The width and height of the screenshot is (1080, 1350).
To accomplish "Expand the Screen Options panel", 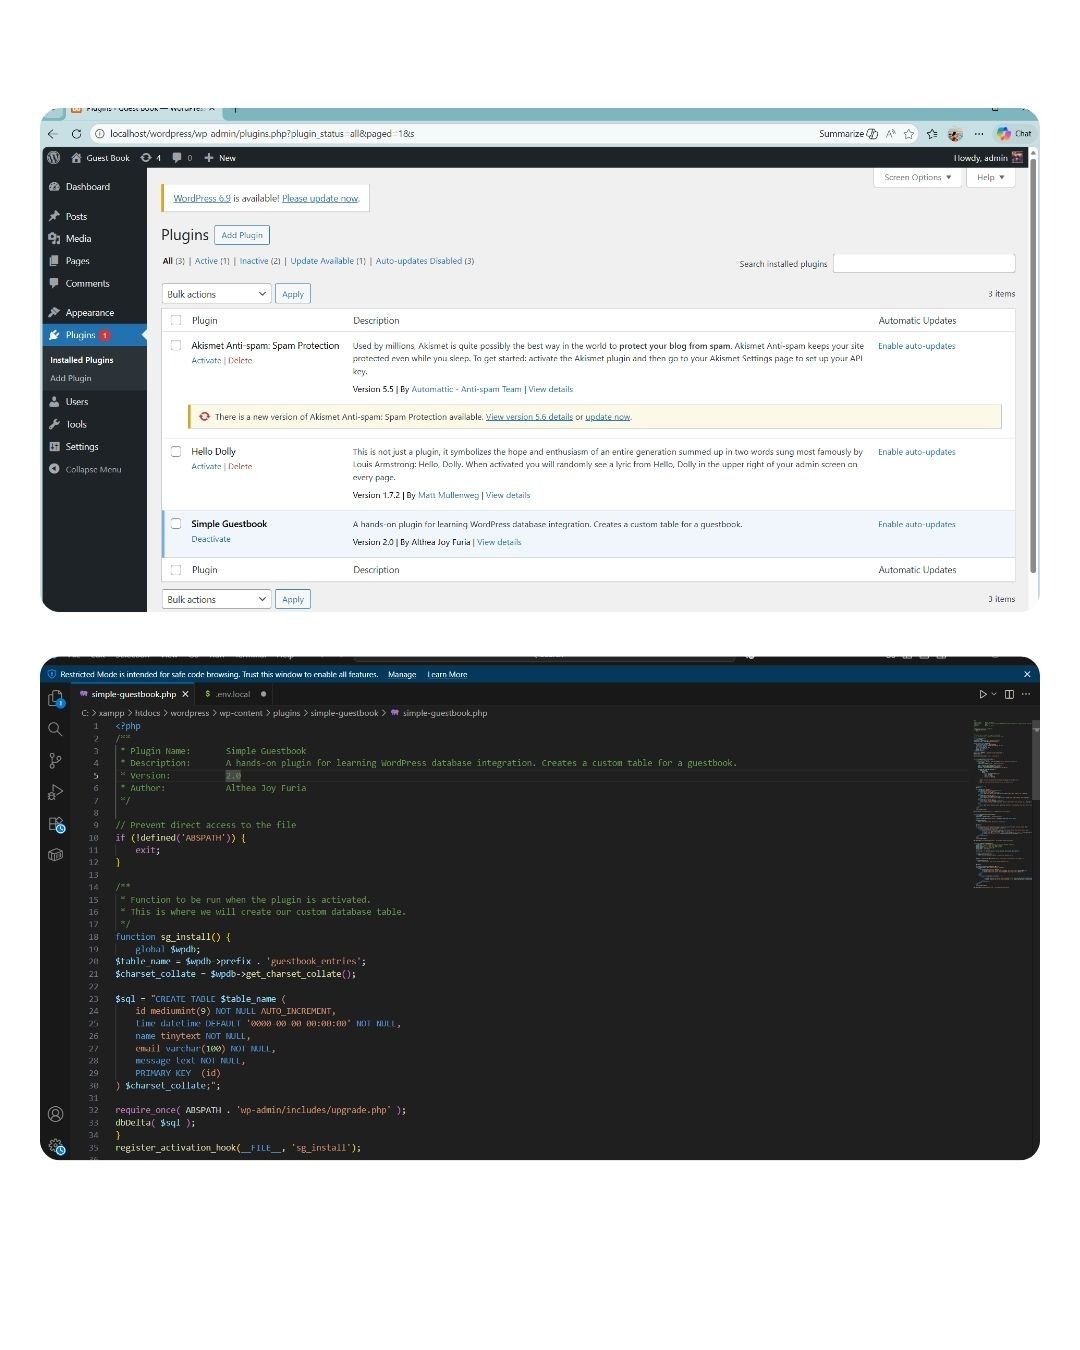I will pyautogui.click(x=917, y=178).
